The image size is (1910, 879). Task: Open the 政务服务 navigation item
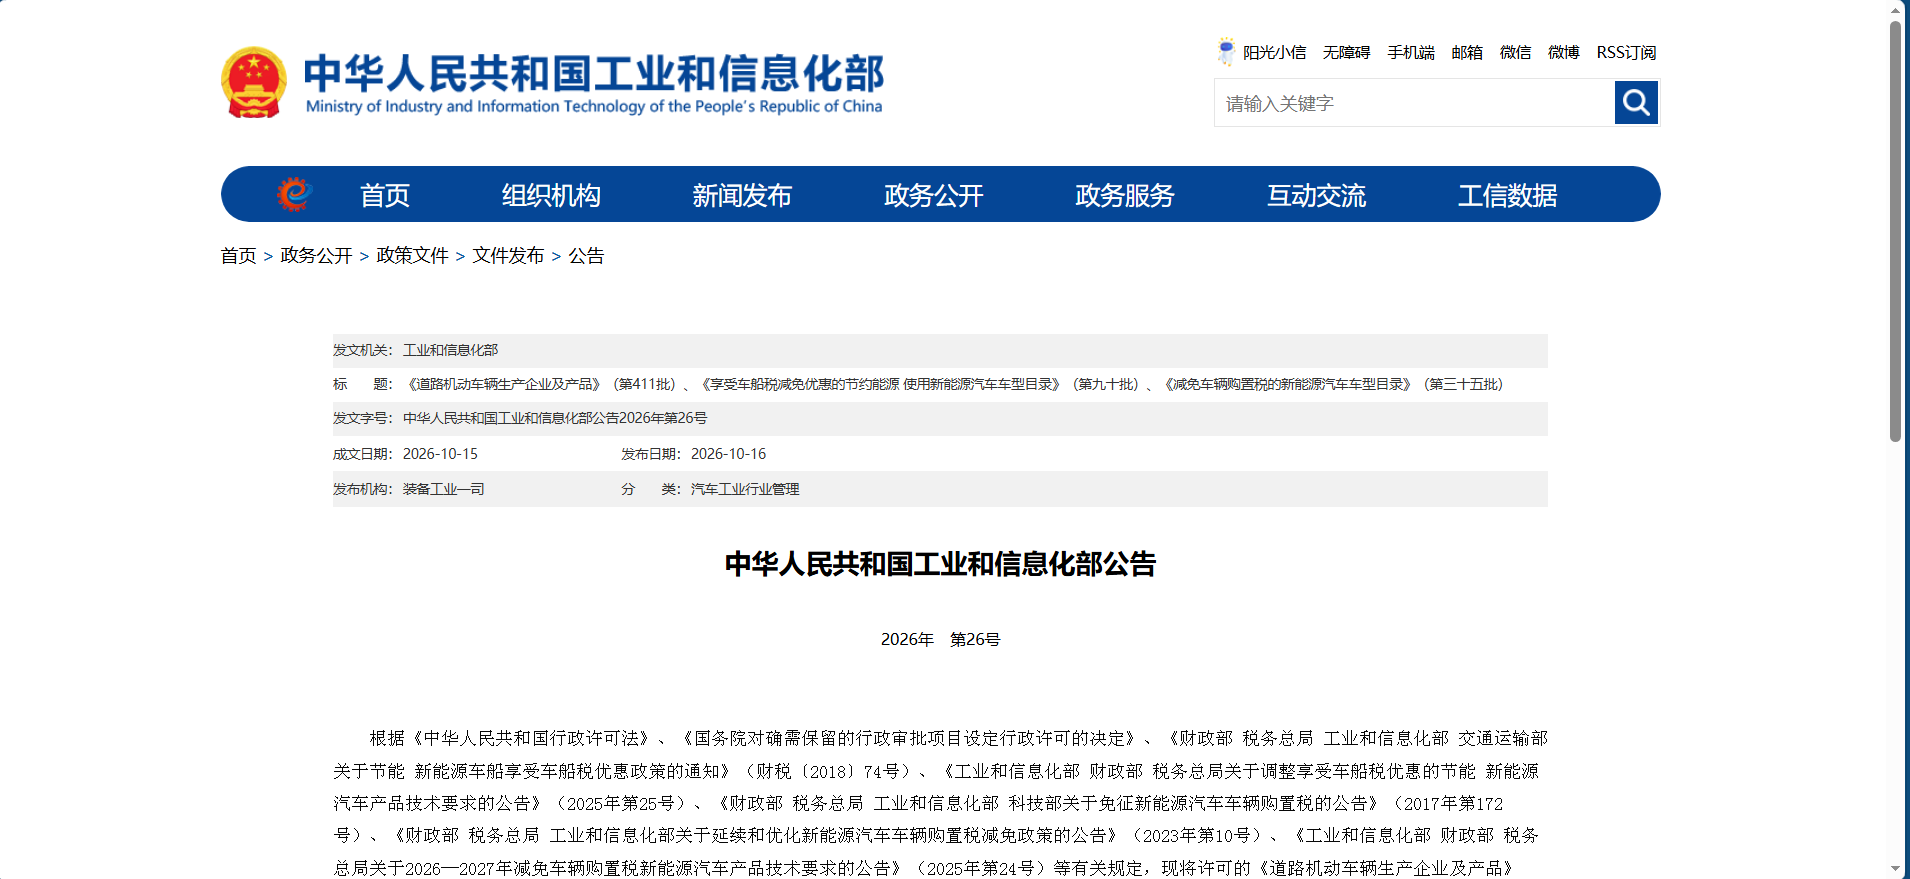[1125, 195]
